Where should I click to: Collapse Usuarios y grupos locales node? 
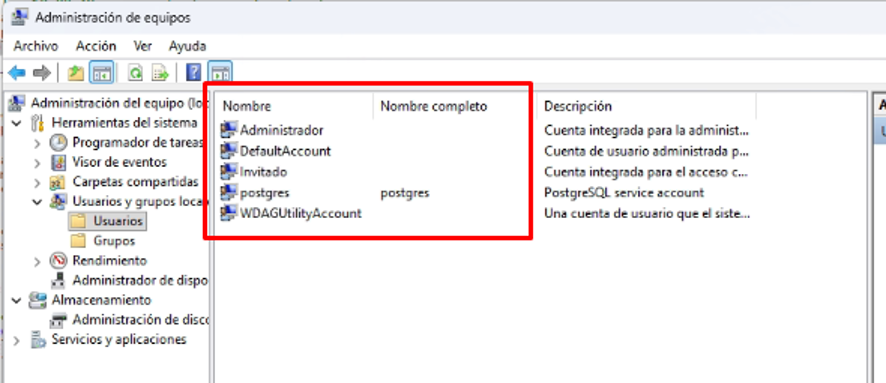[37, 202]
